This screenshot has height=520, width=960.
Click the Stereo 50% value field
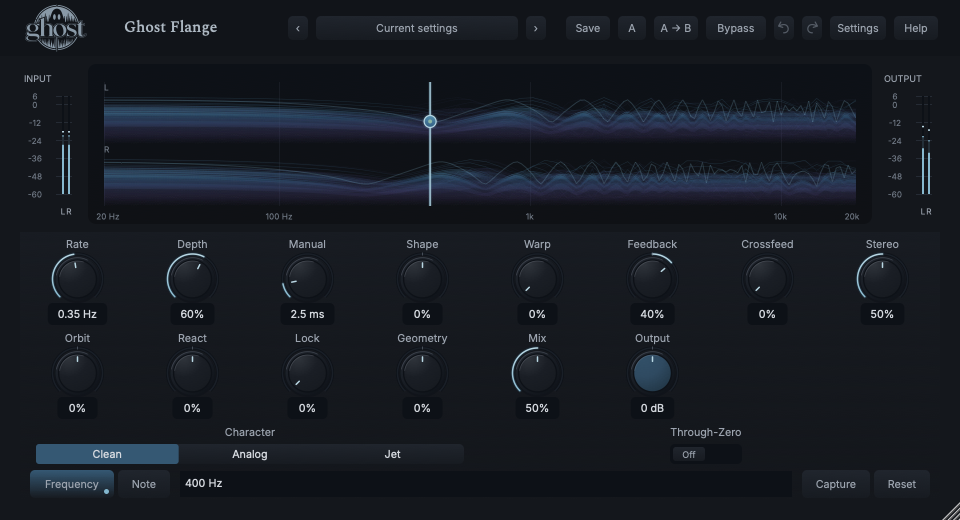pos(882,314)
